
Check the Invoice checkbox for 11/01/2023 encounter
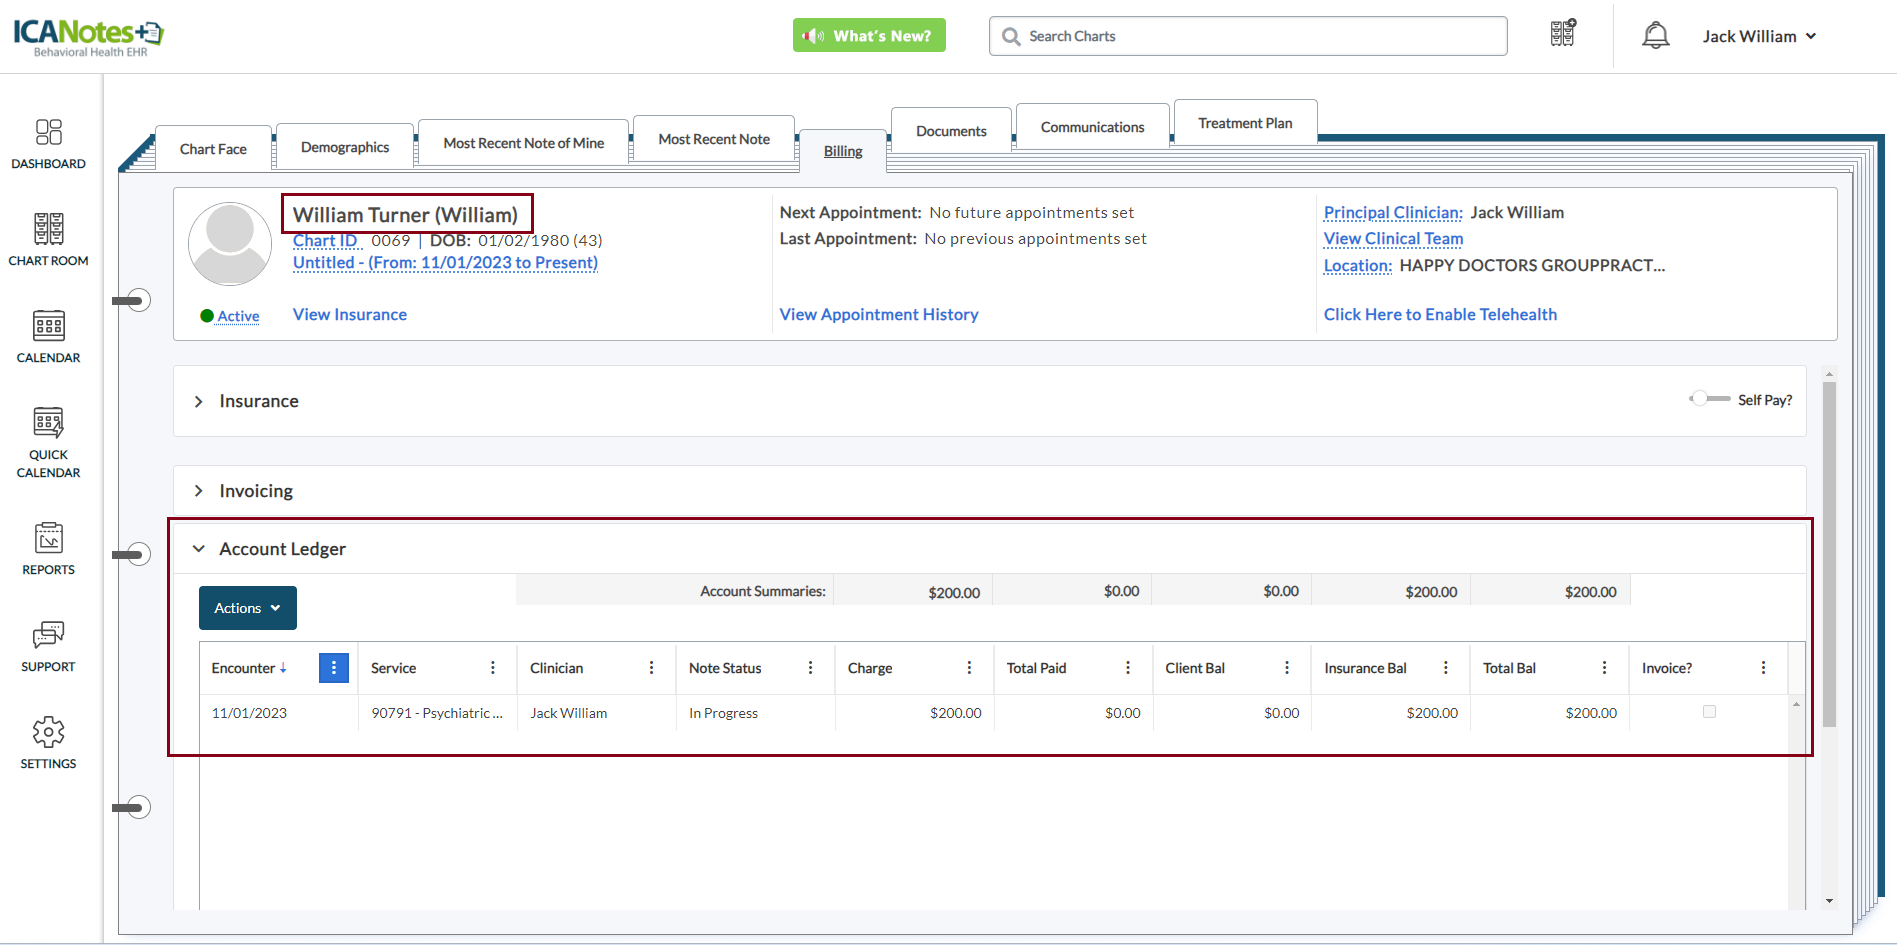point(1709,712)
